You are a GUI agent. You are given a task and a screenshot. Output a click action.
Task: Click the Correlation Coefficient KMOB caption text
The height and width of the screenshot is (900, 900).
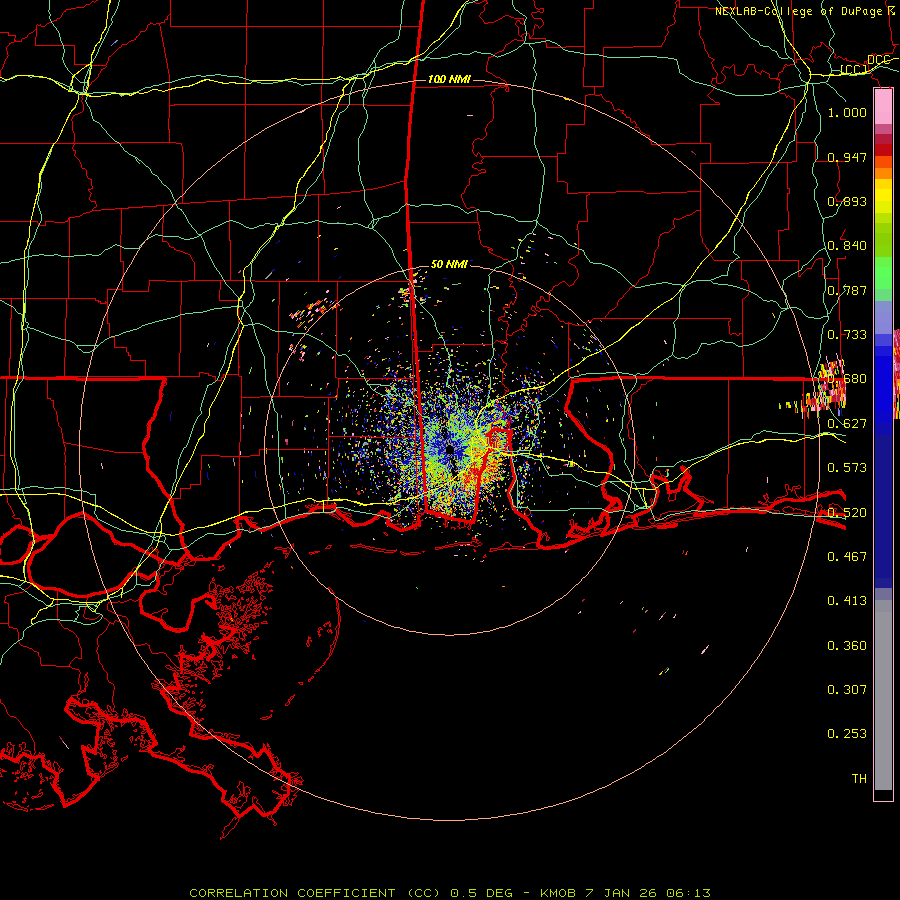point(450,893)
